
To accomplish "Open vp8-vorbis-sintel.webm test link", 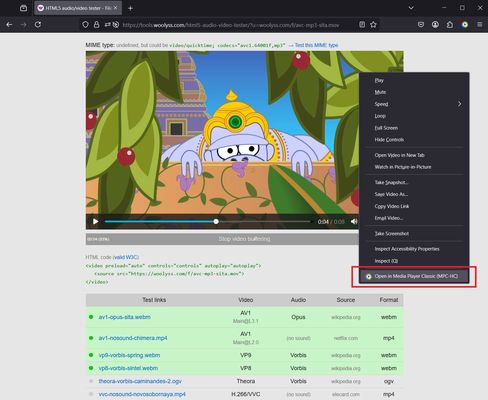I will [128, 368].
